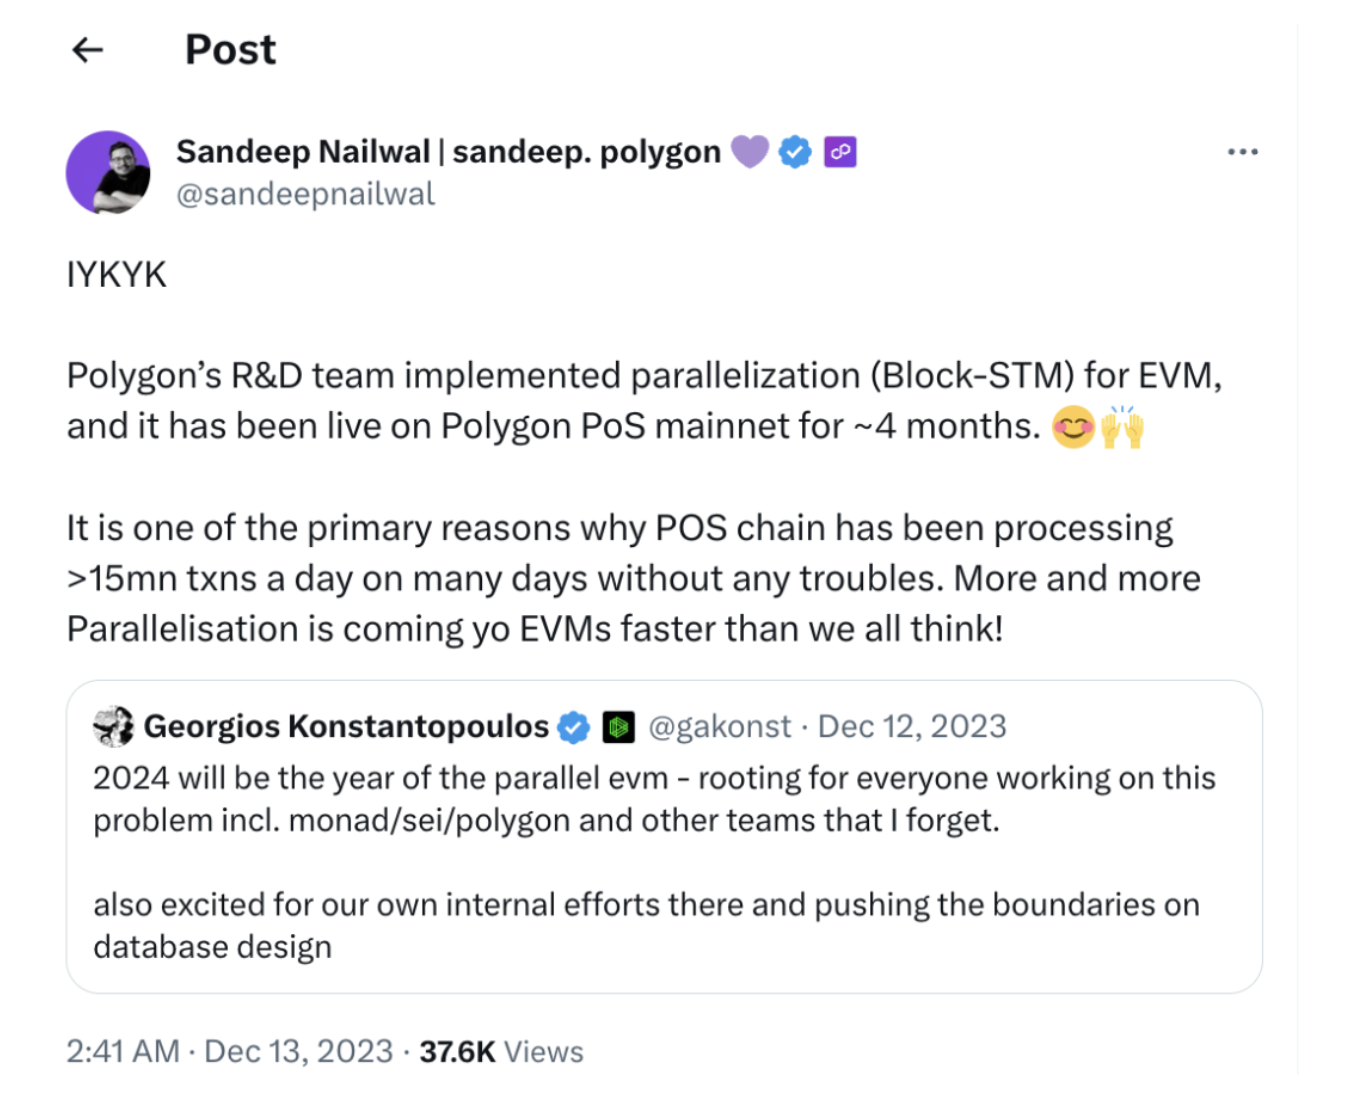1360x1096 pixels.
Task: Click the purple heart emoji in name
Action: [x=750, y=152]
